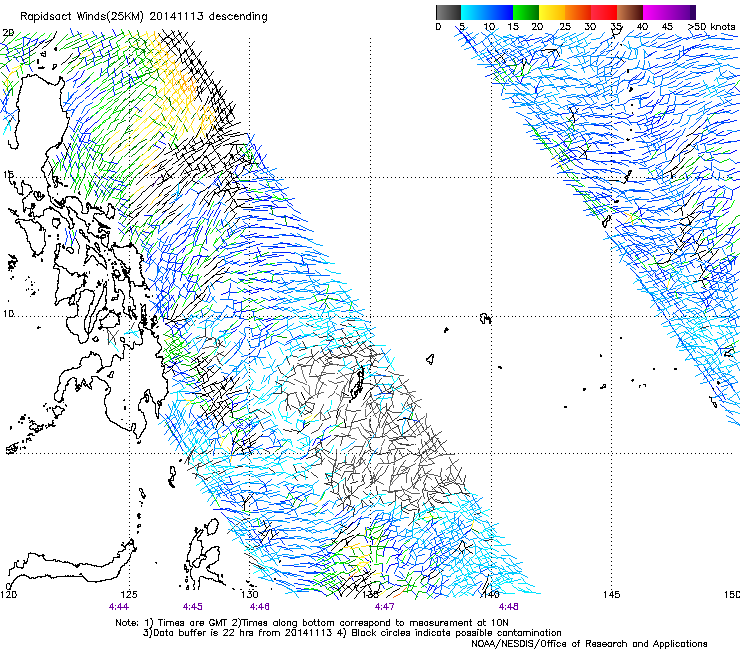Click the 'NOAA/NESDIS/Office of Research and Applications' credit

tap(589, 644)
